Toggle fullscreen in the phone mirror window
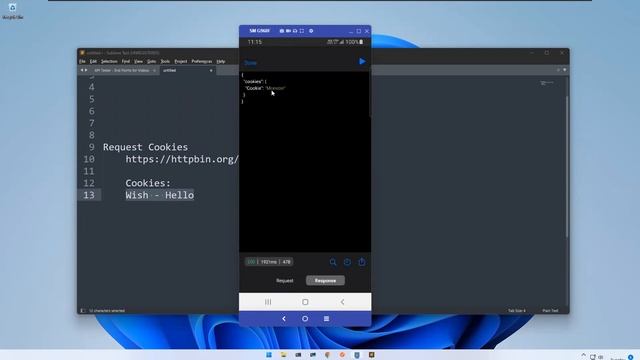The width and height of the screenshot is (640, 360). [302, 31]
